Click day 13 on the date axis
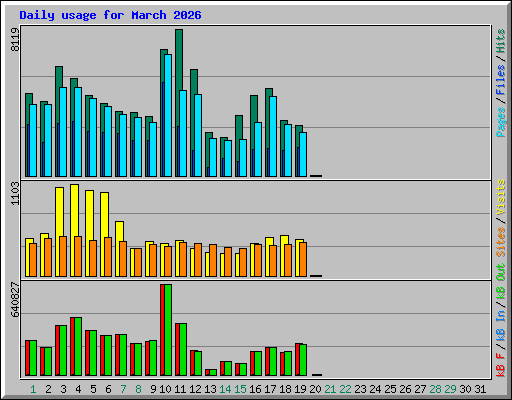Viewport: 512px width, 400px height. (210, 389)
